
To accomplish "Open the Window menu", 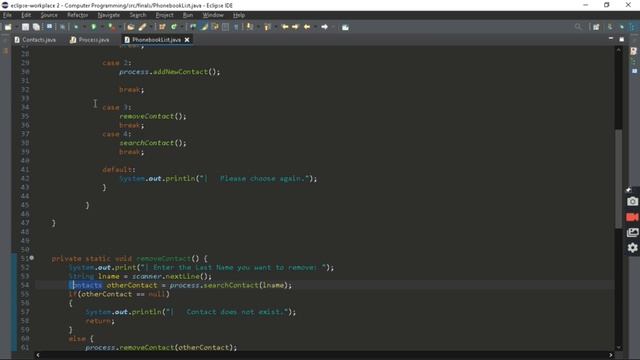I will pos(213,15).
